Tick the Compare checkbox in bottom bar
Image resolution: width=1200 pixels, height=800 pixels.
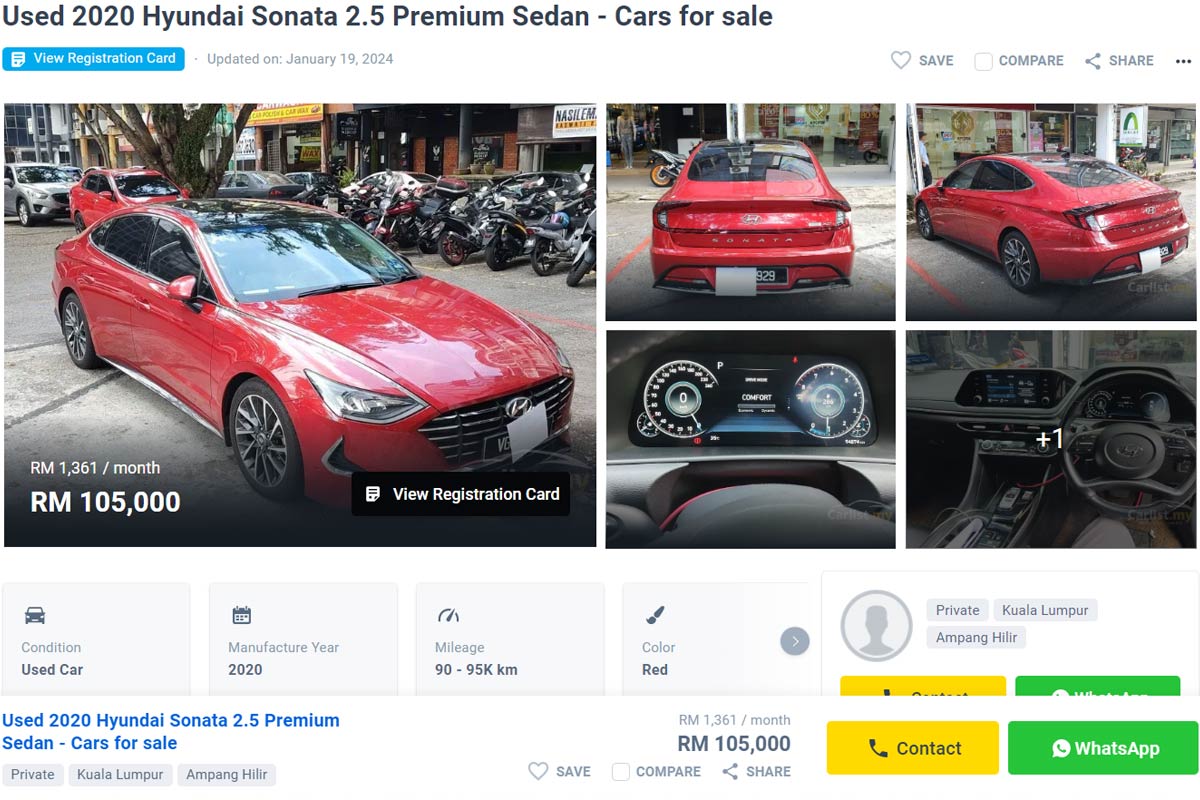click(x=621, y=772)
